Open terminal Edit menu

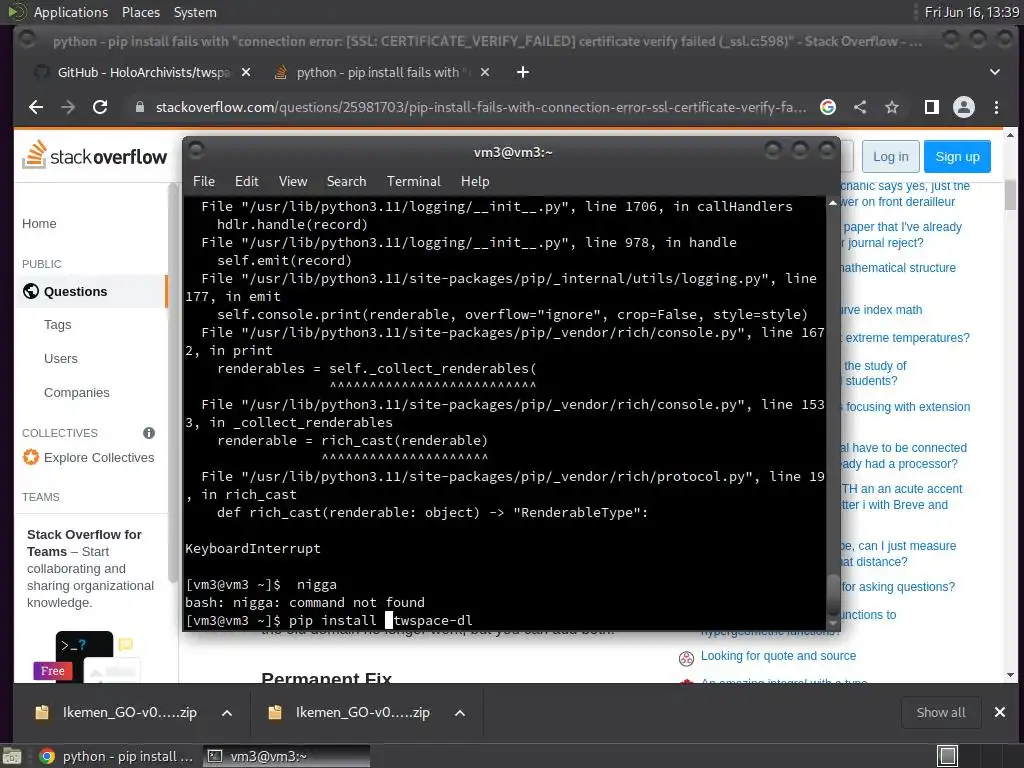click(x=246, y=182)
